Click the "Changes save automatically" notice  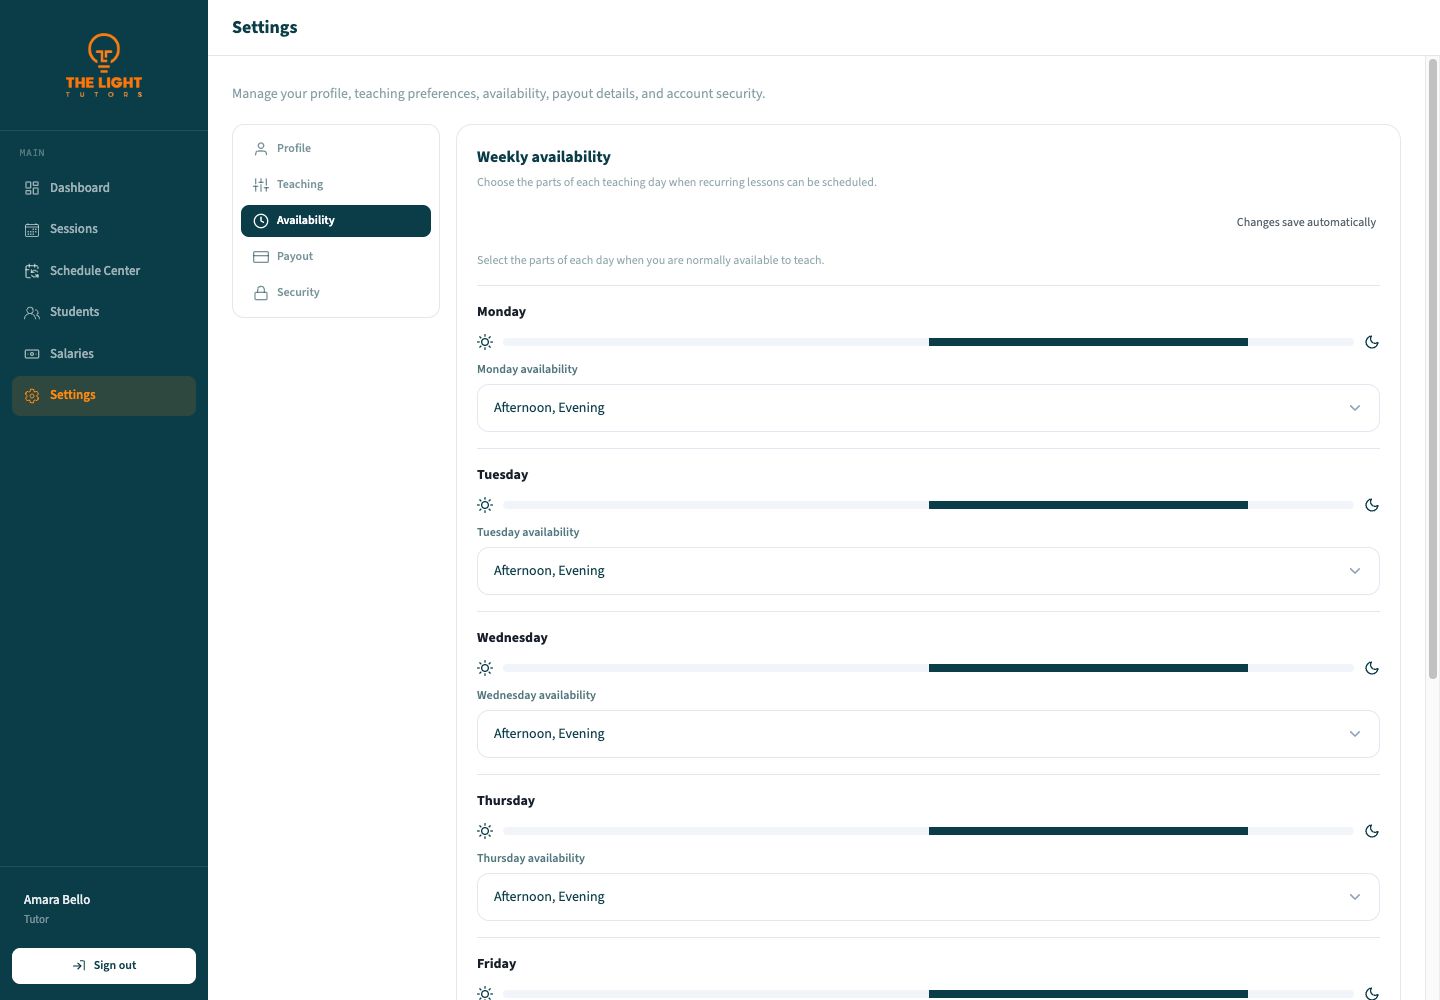click(x=1306, y=222)
